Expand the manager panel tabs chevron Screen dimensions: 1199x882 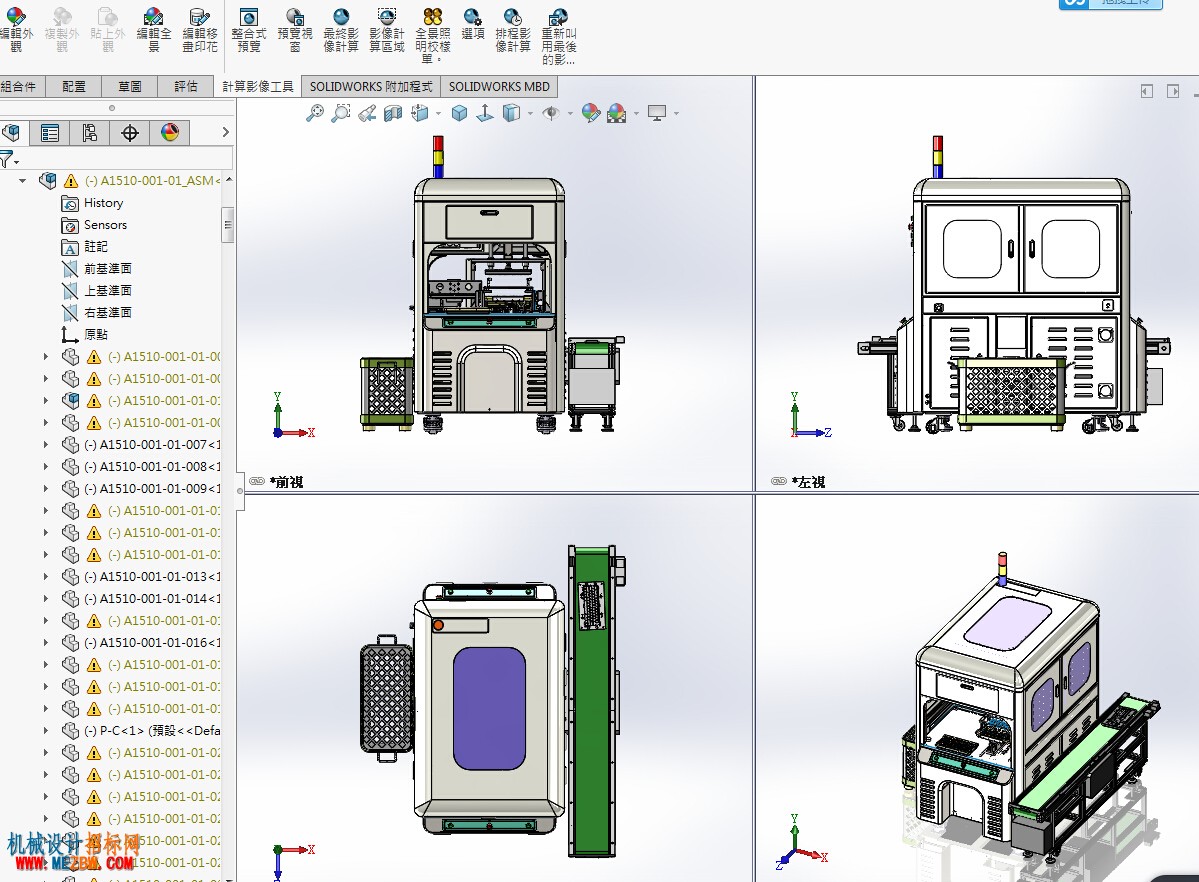[226, 132]
